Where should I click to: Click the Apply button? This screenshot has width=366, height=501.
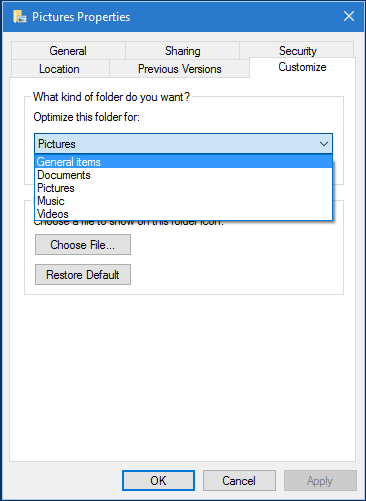pyautogui.click(x=320, y=480)
